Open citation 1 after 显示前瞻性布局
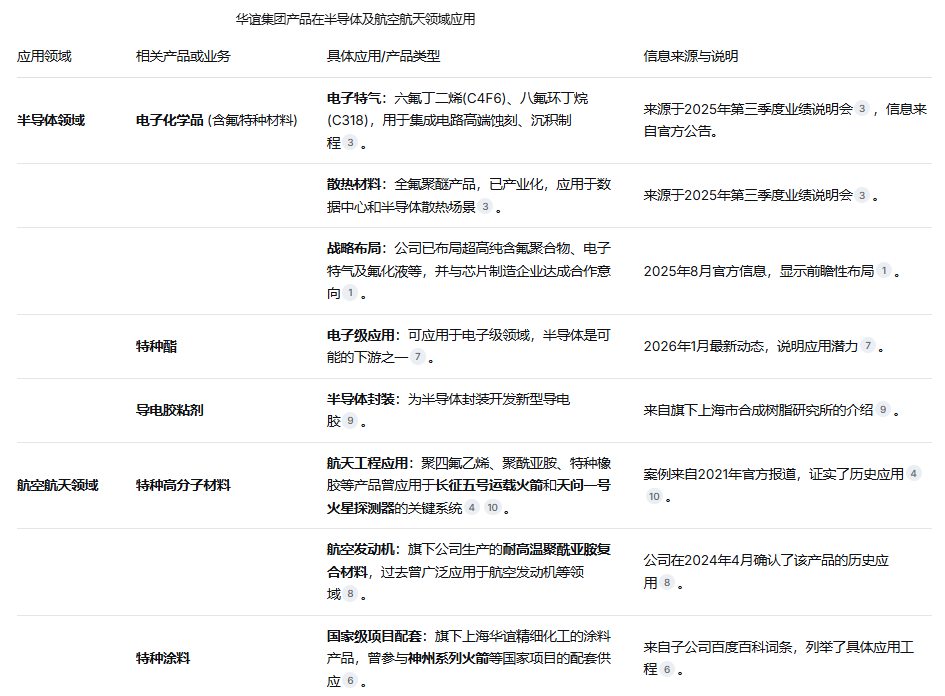The width and height of the screenshot is (945, 696). (884, 271)
